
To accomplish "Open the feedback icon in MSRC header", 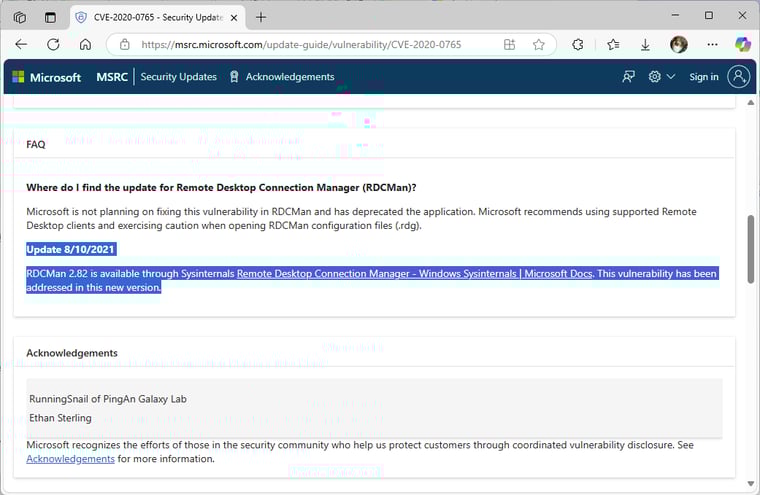I will click(x=629, y=77).
